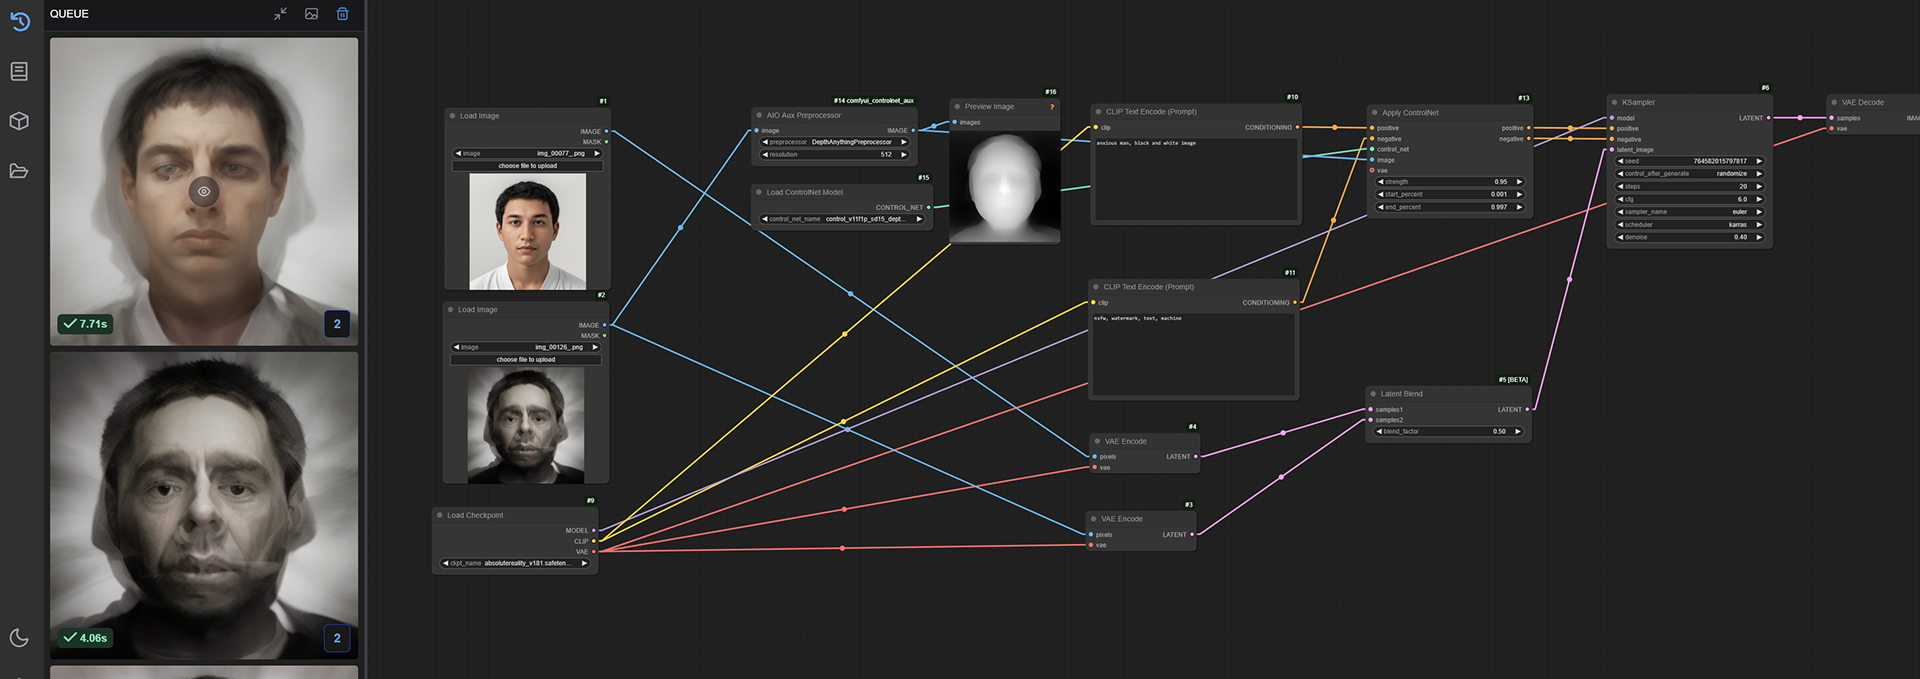Click the #5 [BETA] node badge
The width and height of the screenshot is (1920, 679).
[1513, 380]
